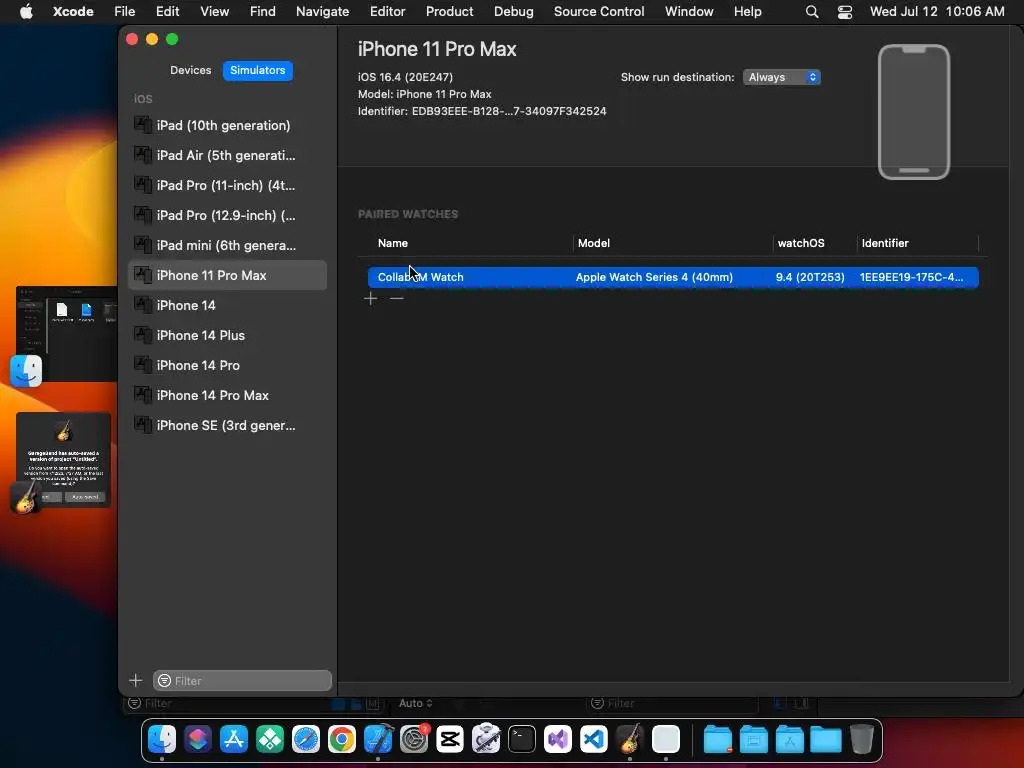Open the Trash in the Dock
Screen dimensions: 1024x768
point(862,739)
